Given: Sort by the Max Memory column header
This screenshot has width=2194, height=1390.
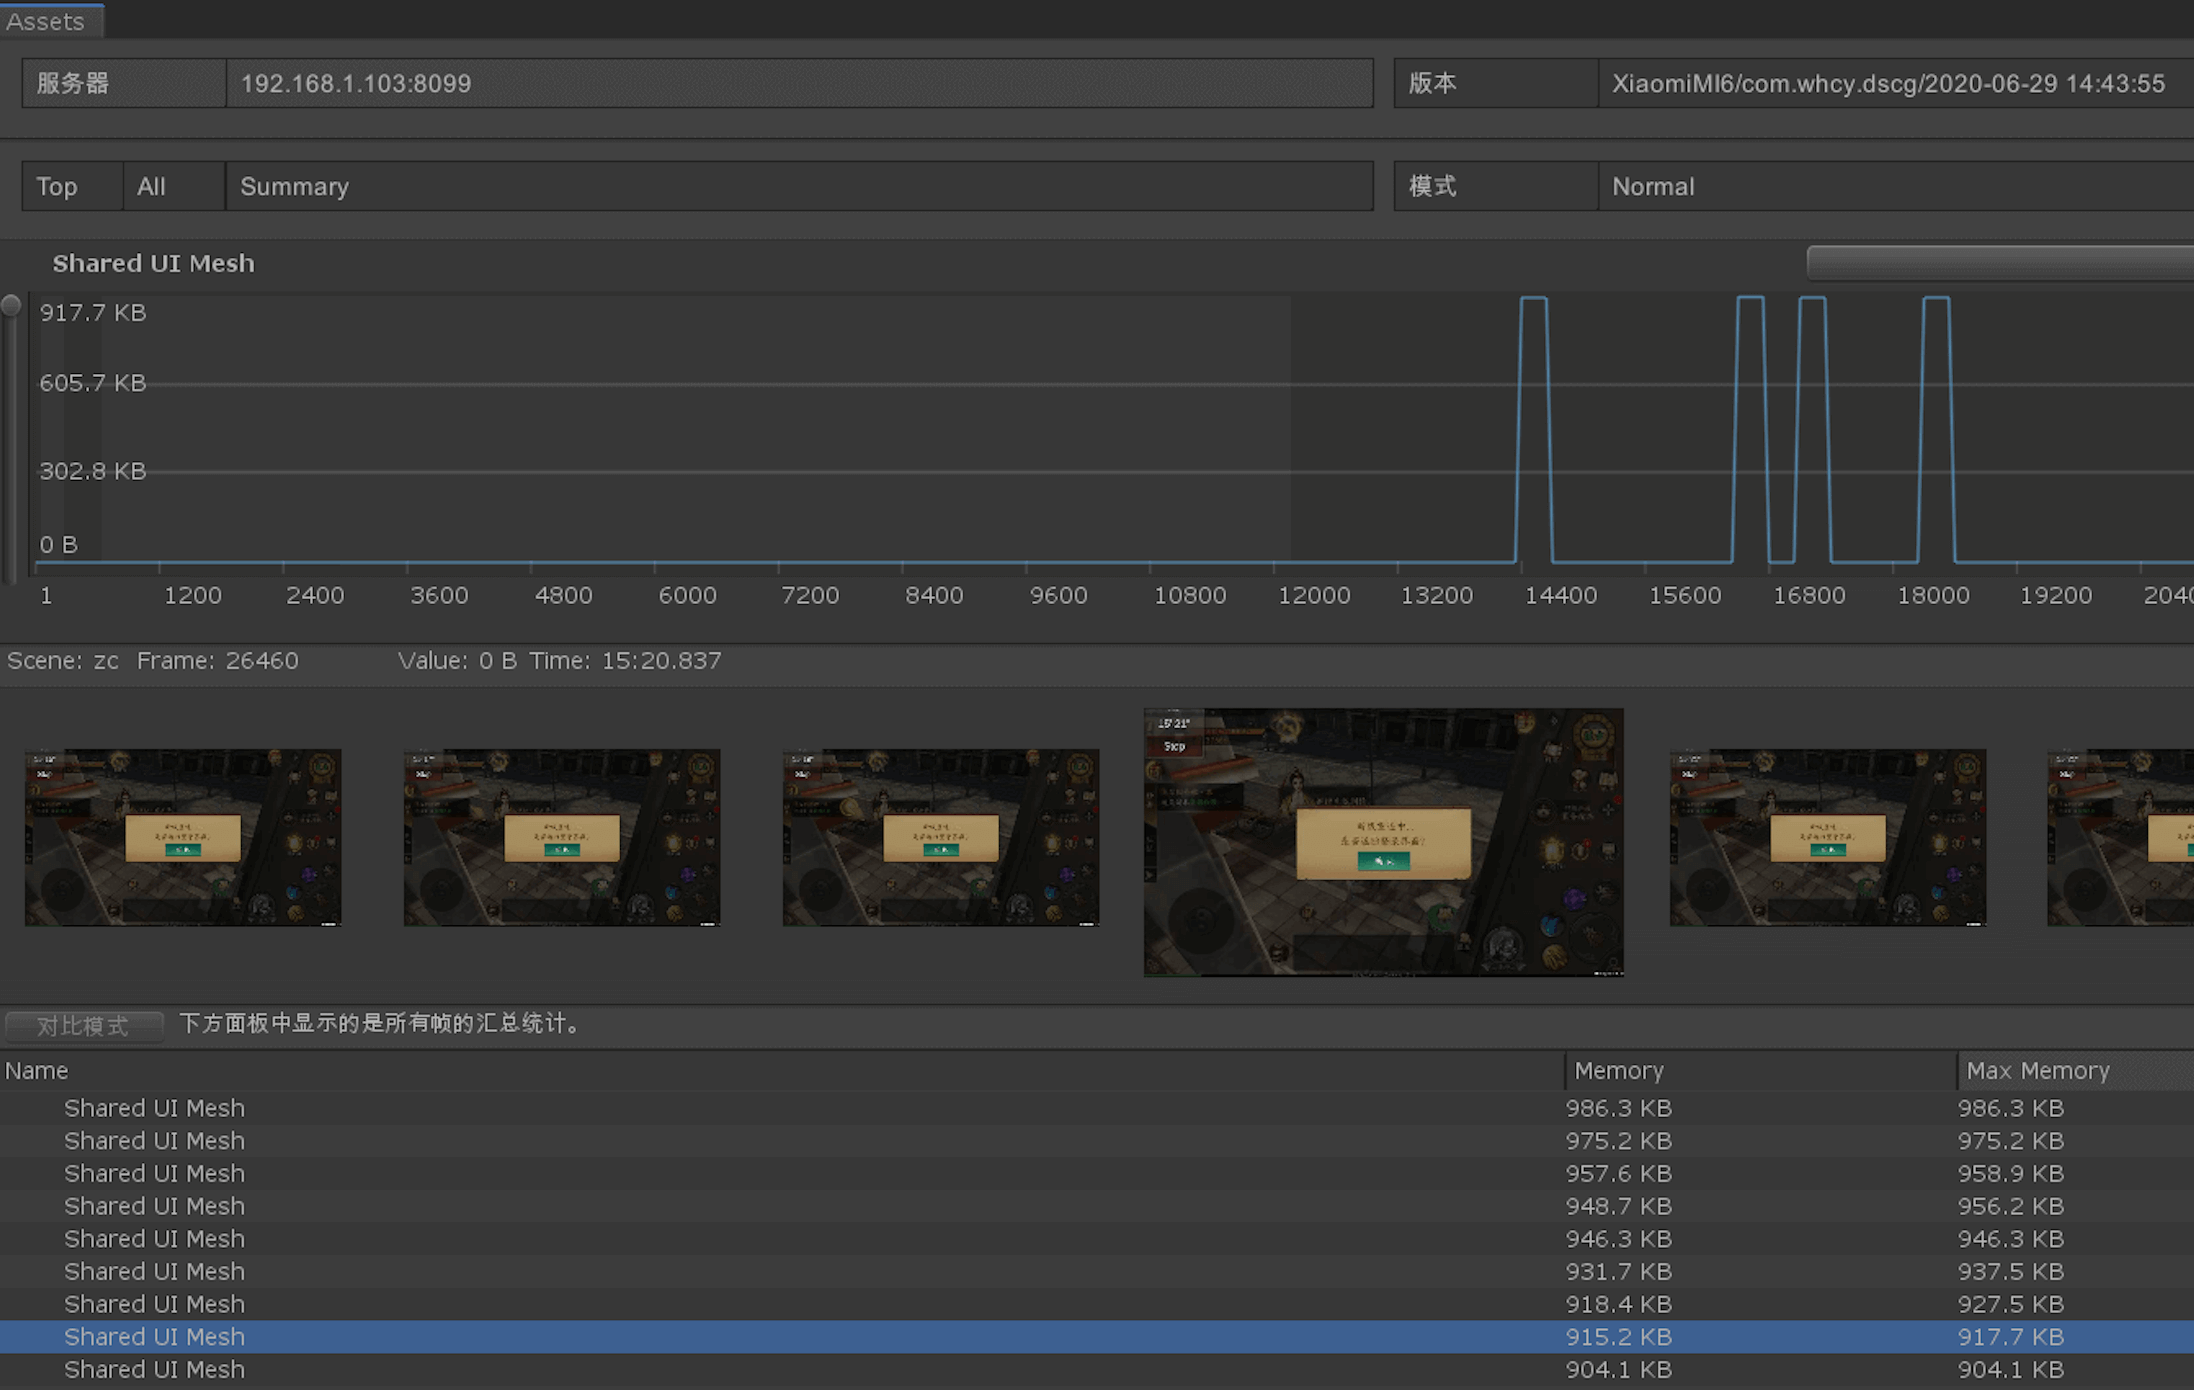Looking at the screenshot, I should pyautogui.click(x=2037, y=1070).
